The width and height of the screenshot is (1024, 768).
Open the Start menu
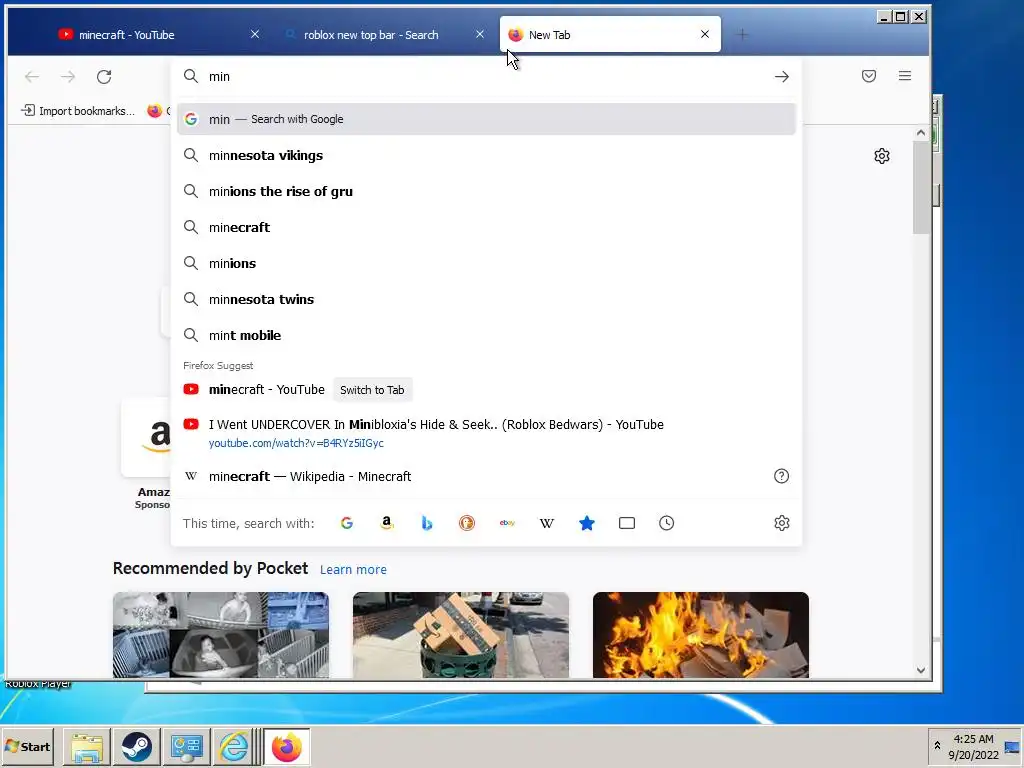pos(27,746)
